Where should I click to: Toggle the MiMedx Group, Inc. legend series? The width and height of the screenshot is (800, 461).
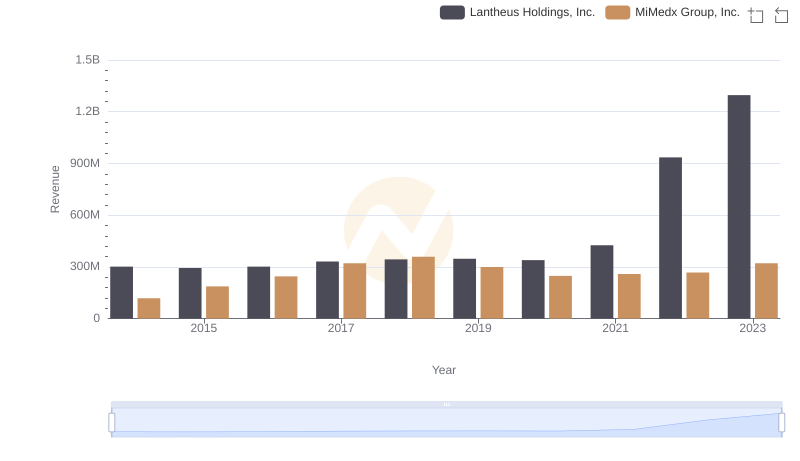tap(672, 12)
